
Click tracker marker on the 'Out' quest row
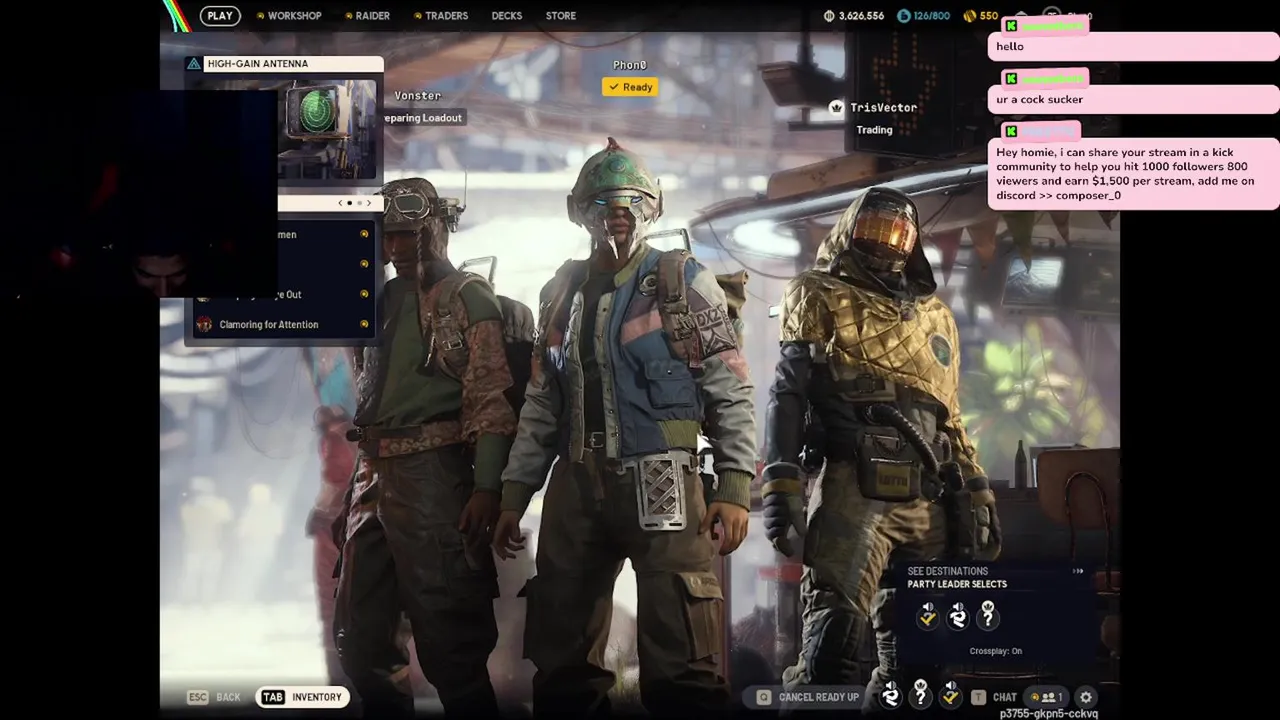[364, 294]
